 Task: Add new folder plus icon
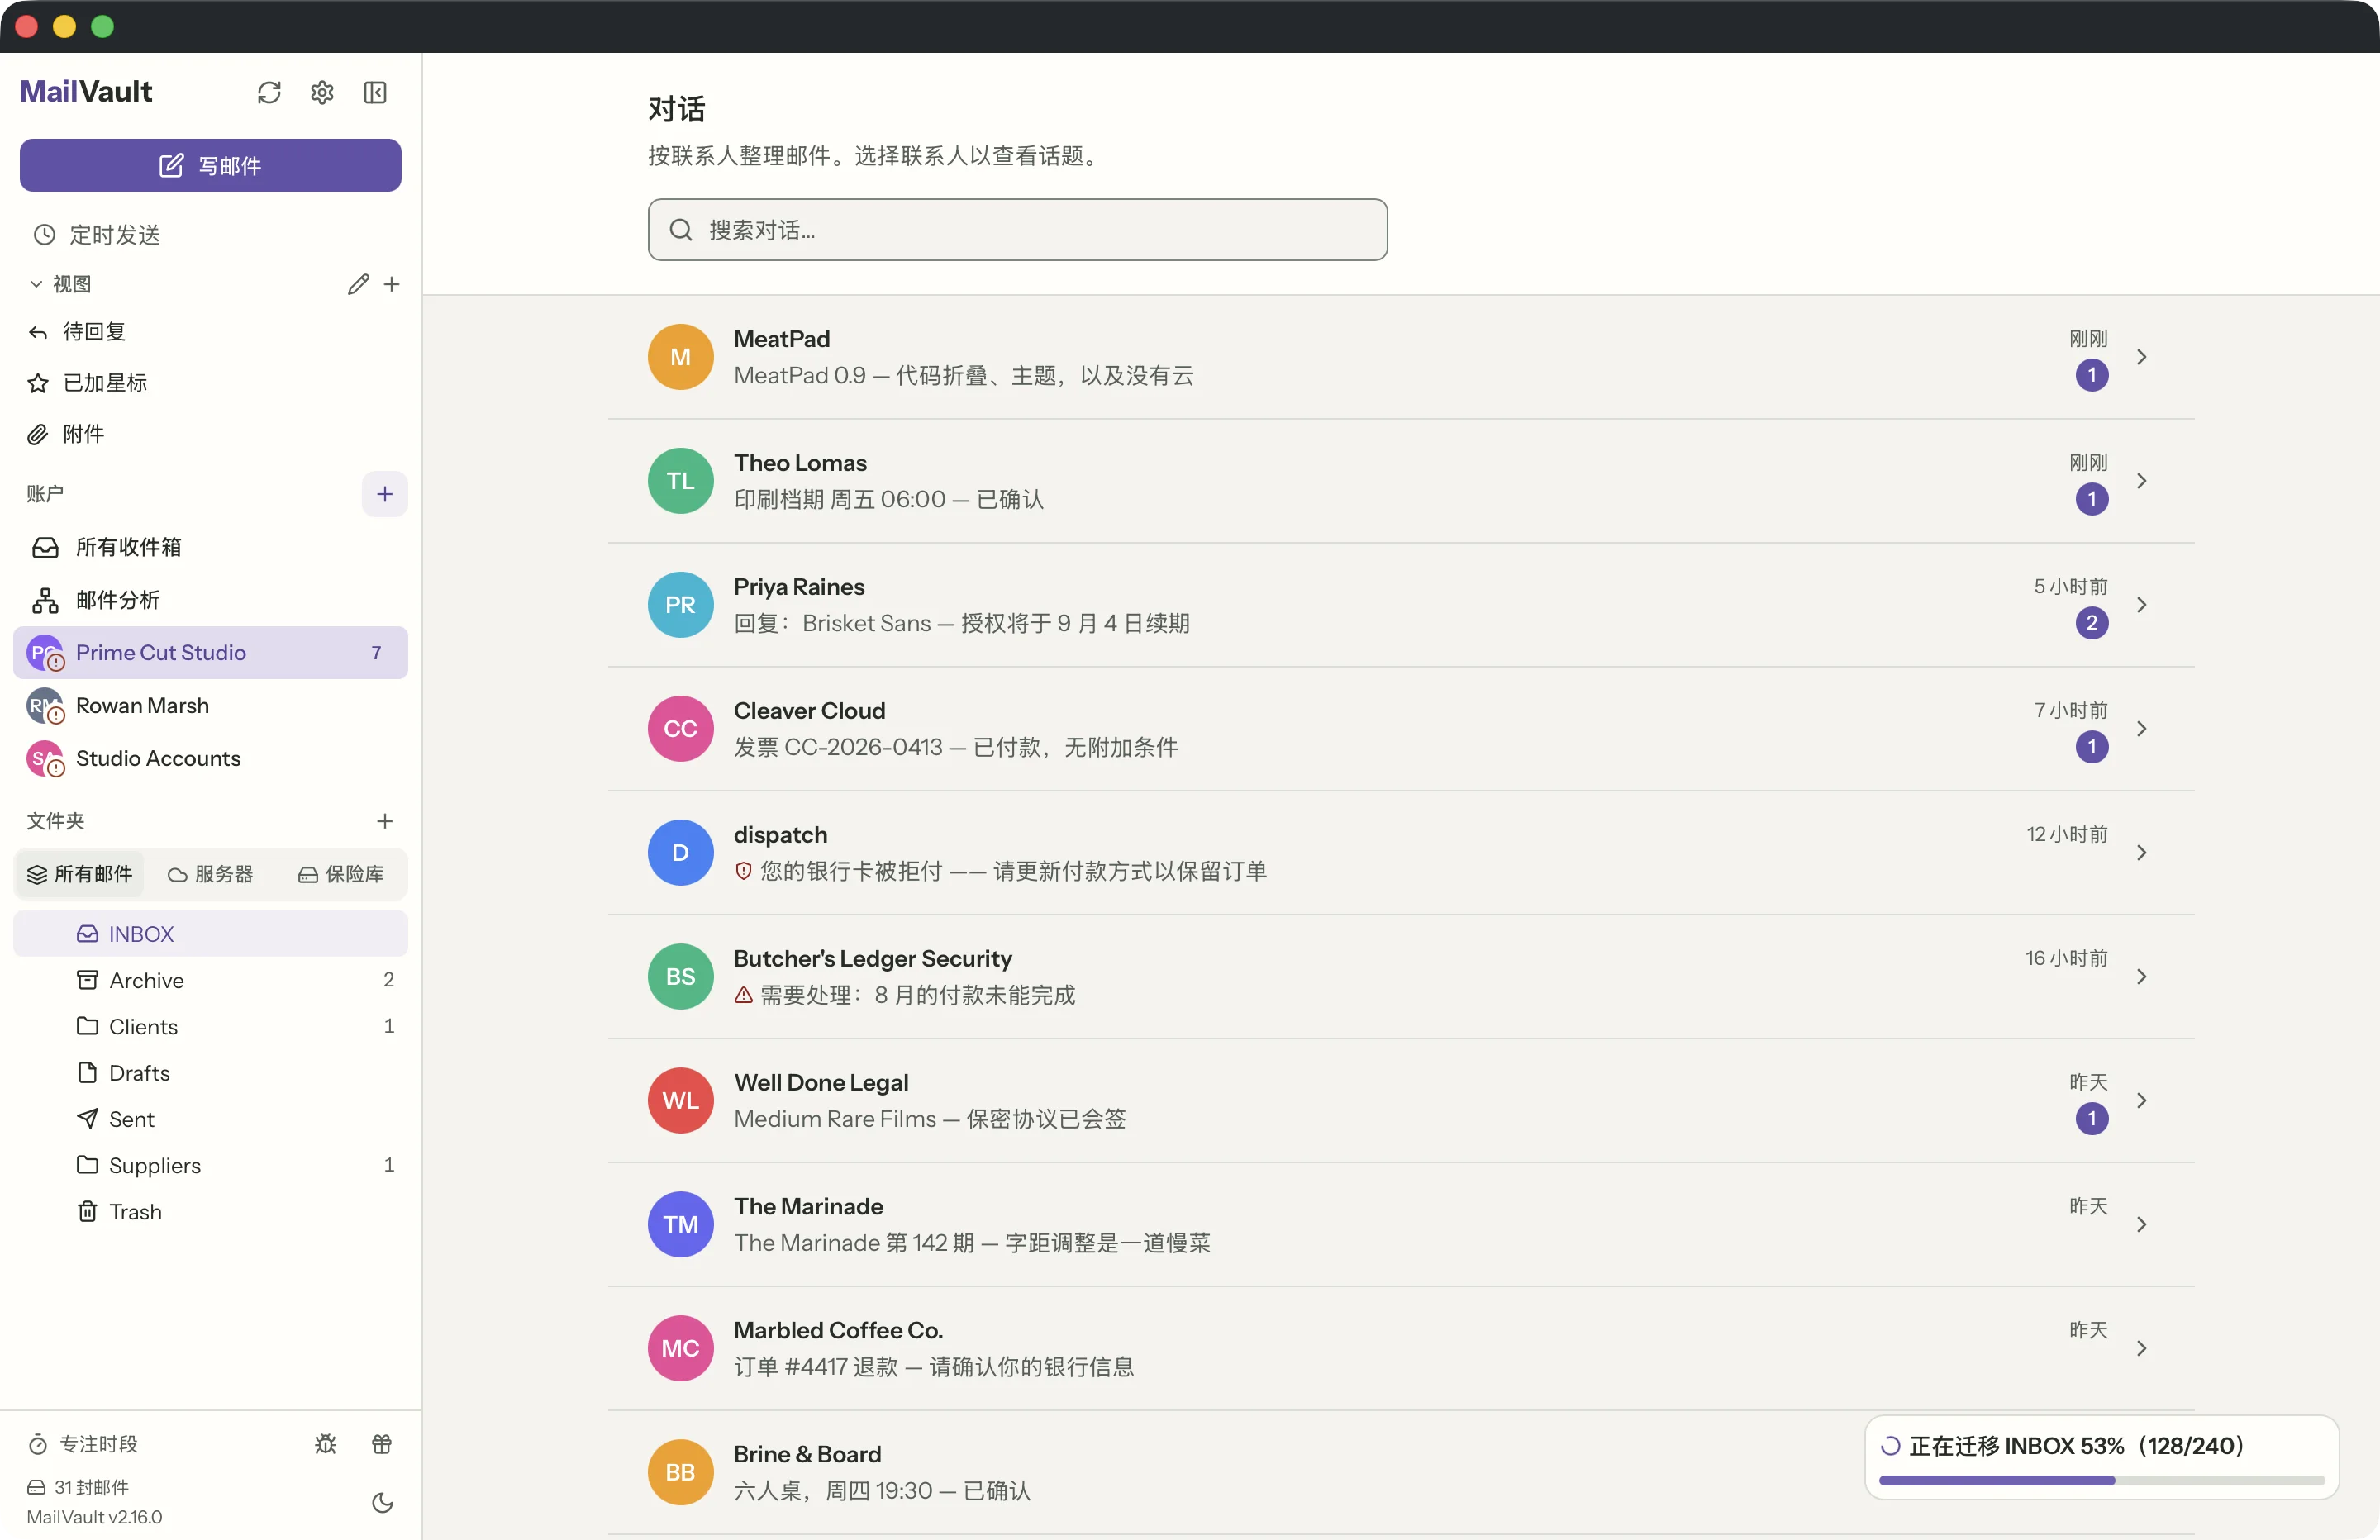(x=385, y=821)
